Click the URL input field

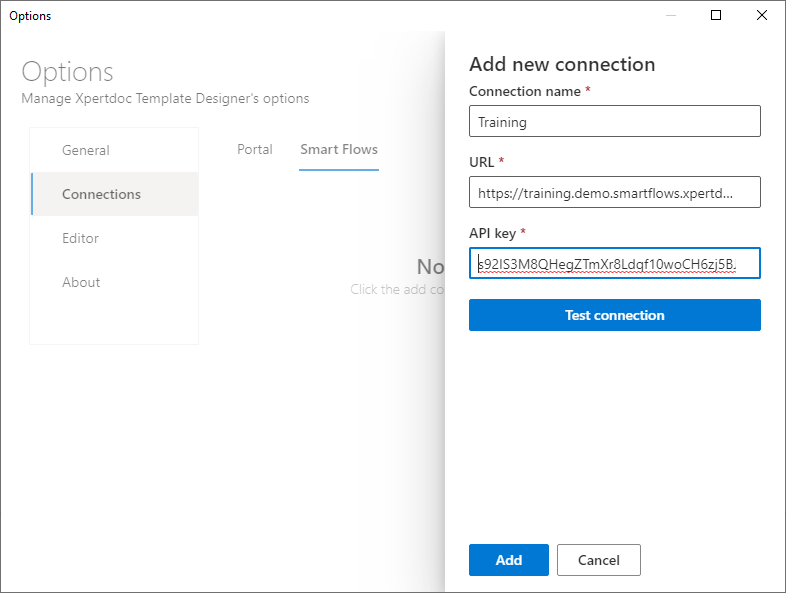pyautogui.click(x=615, y=192)
